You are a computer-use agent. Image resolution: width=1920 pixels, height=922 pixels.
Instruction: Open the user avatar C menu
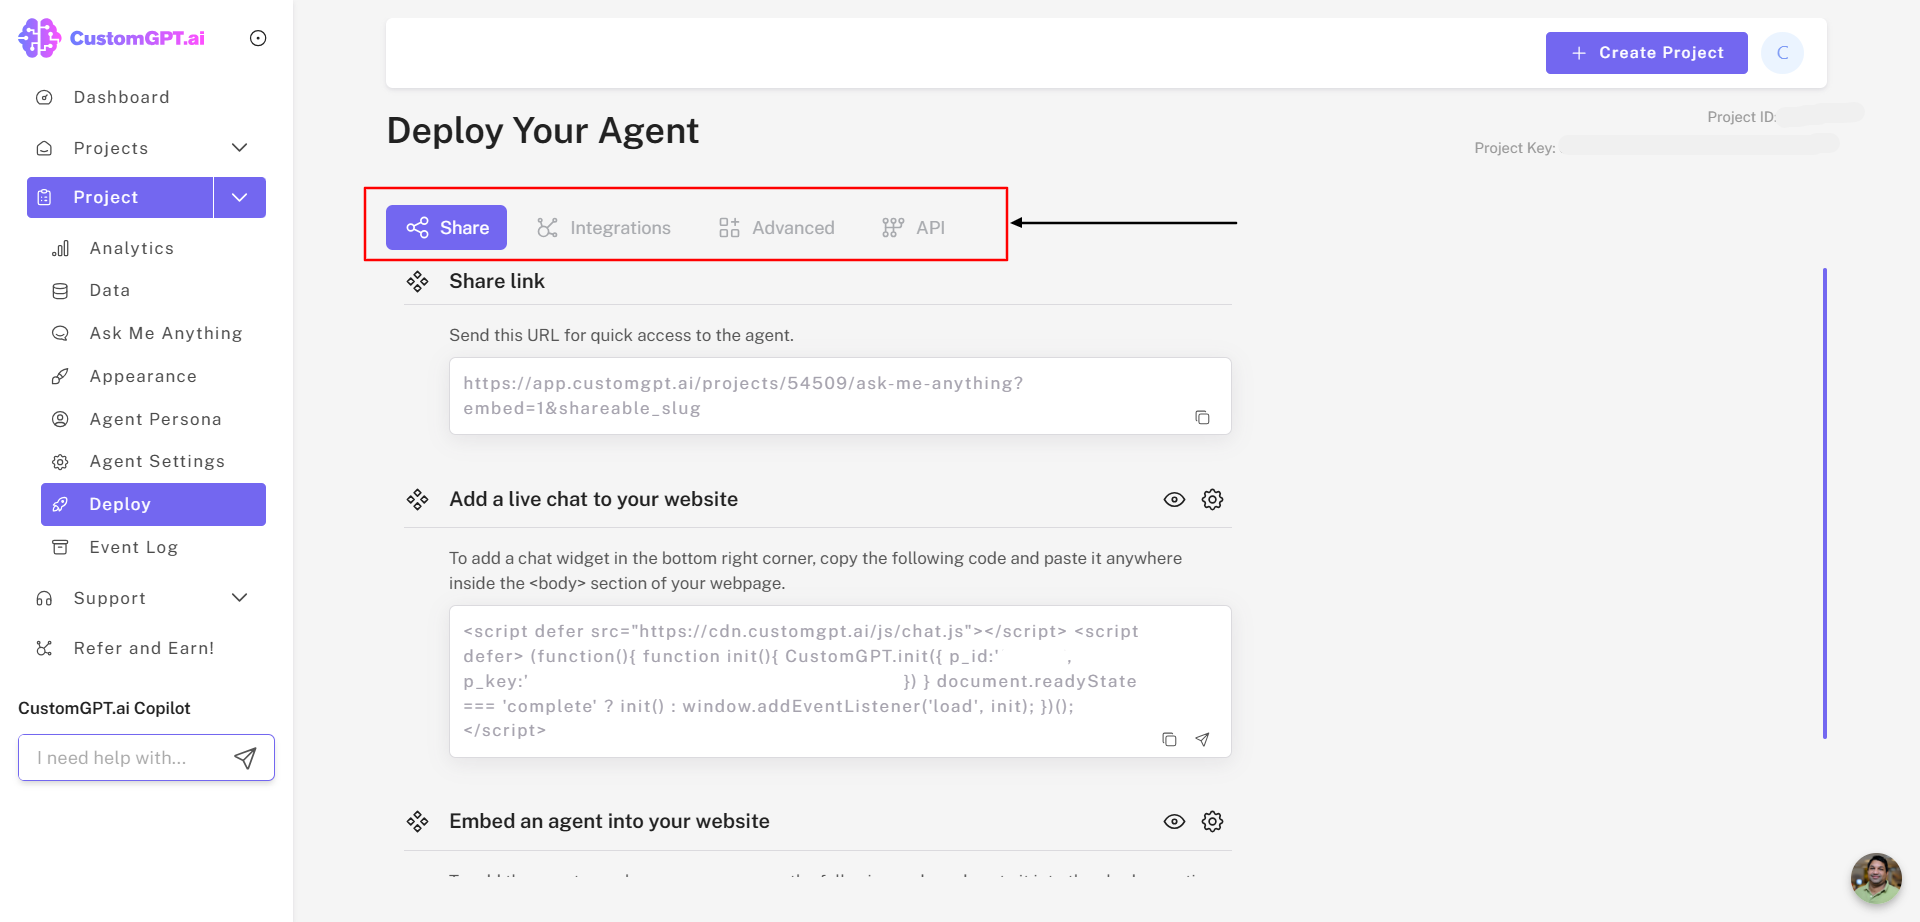click(x=1782, y=53)
